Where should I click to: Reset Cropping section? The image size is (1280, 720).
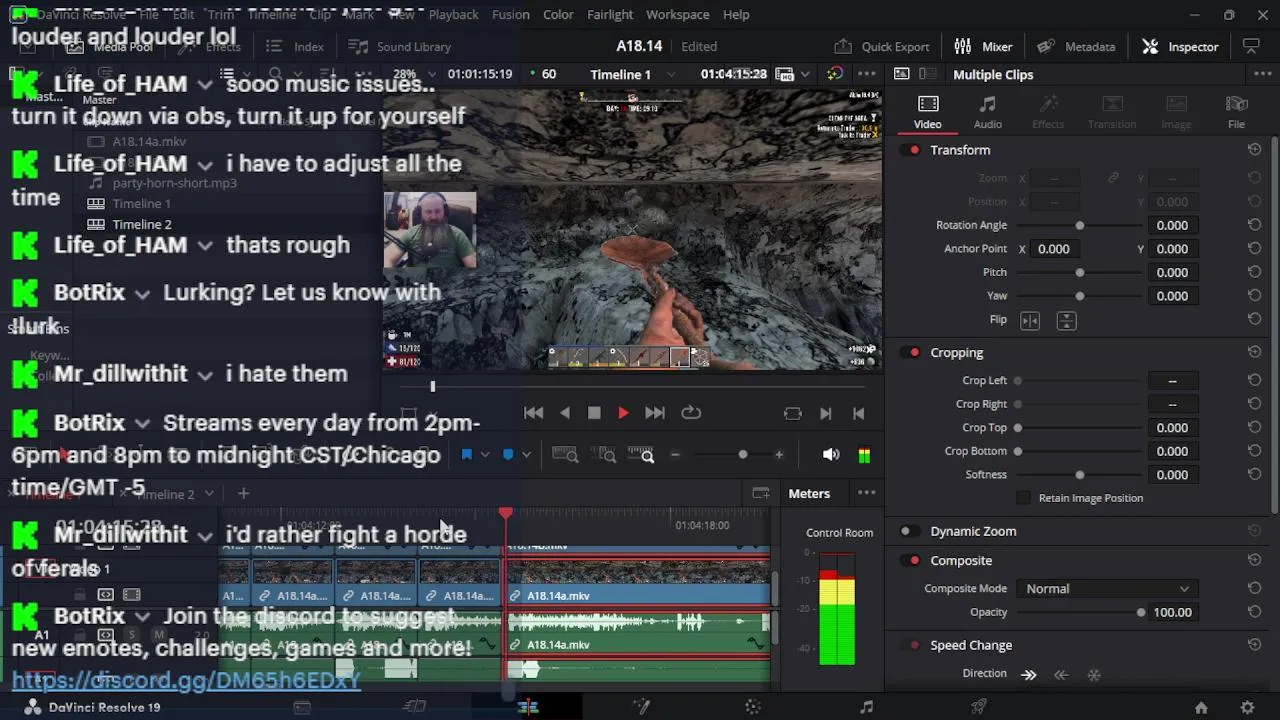pos(1254,352)
